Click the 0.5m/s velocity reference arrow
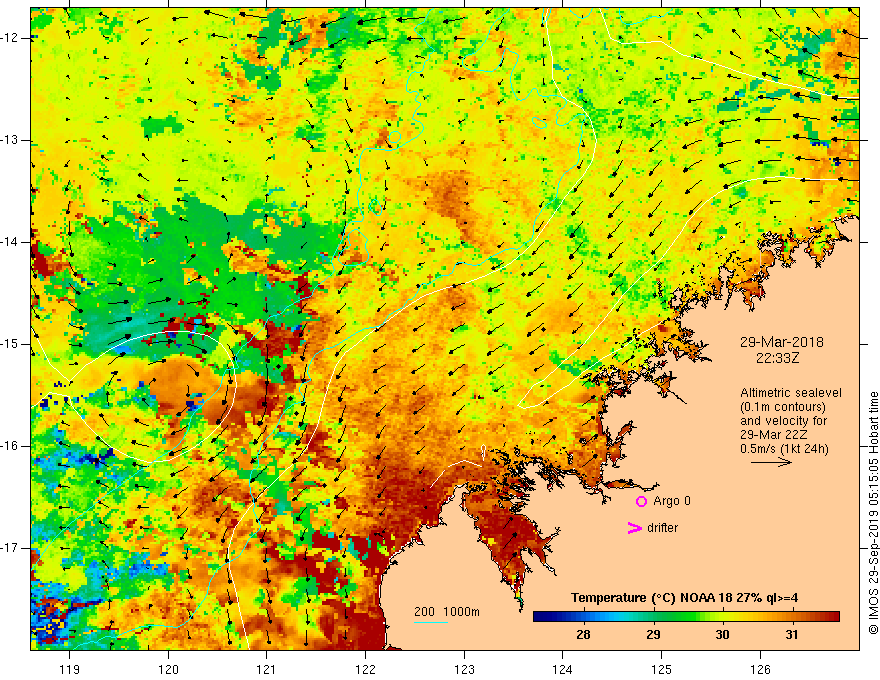This screenshot has height=680, width=880. point(771,463)
